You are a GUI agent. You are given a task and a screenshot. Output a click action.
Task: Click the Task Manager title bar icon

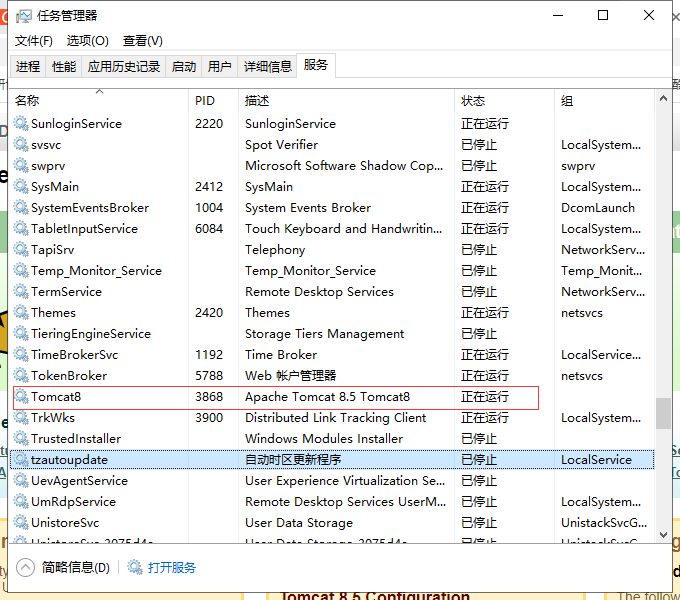click(23, 16)
